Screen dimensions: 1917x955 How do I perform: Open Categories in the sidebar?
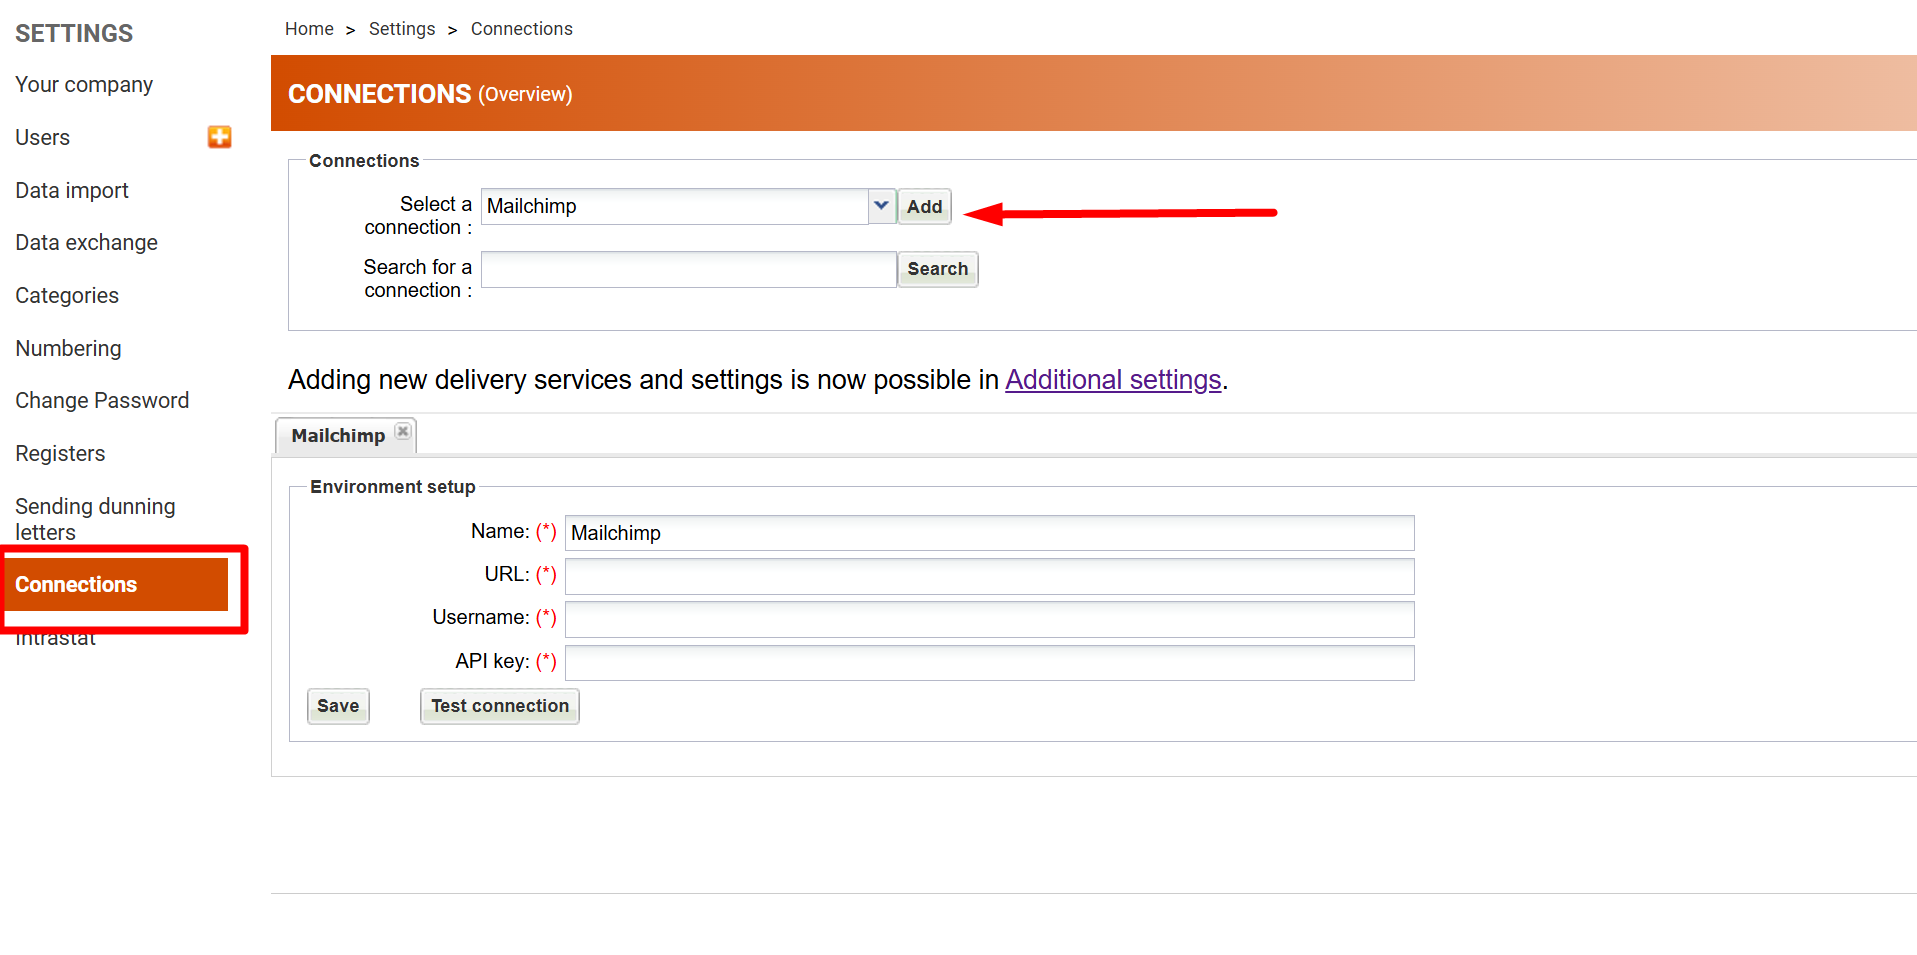click(x=67, y=296)
